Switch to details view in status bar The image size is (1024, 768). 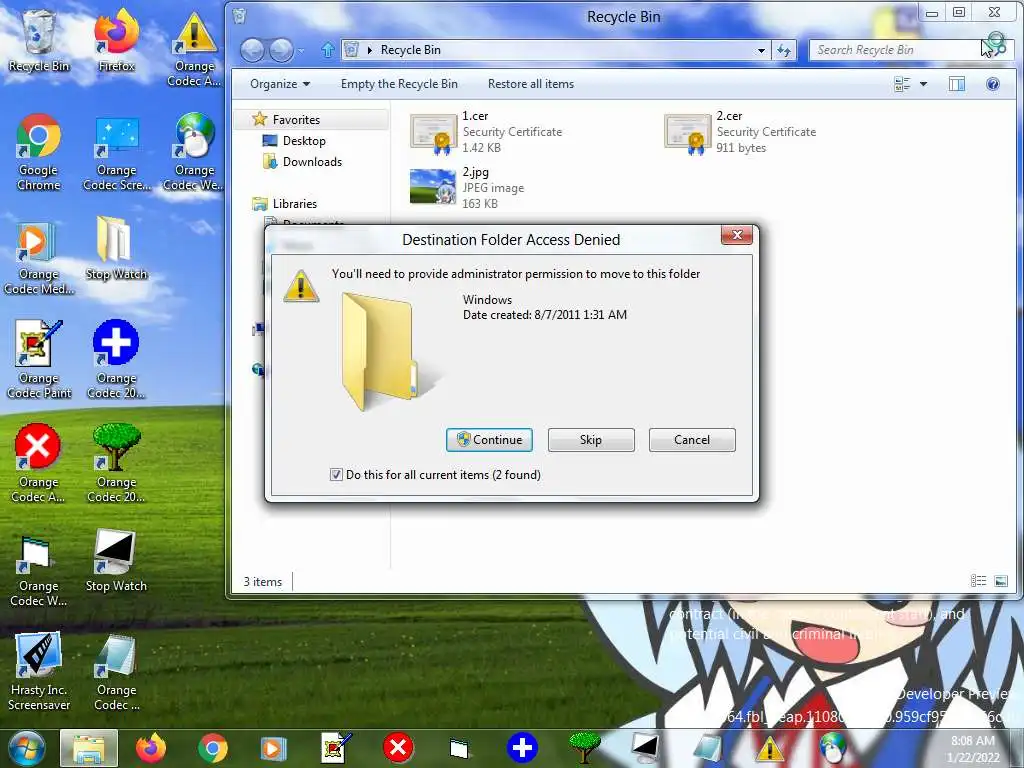[x=978, y=581]
